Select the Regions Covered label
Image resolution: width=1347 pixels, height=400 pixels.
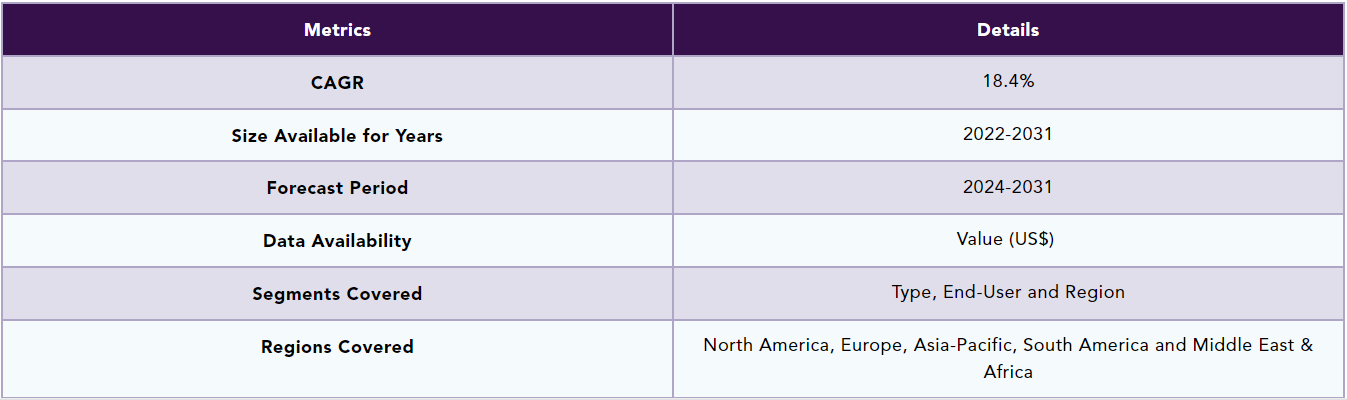(337, 347)
